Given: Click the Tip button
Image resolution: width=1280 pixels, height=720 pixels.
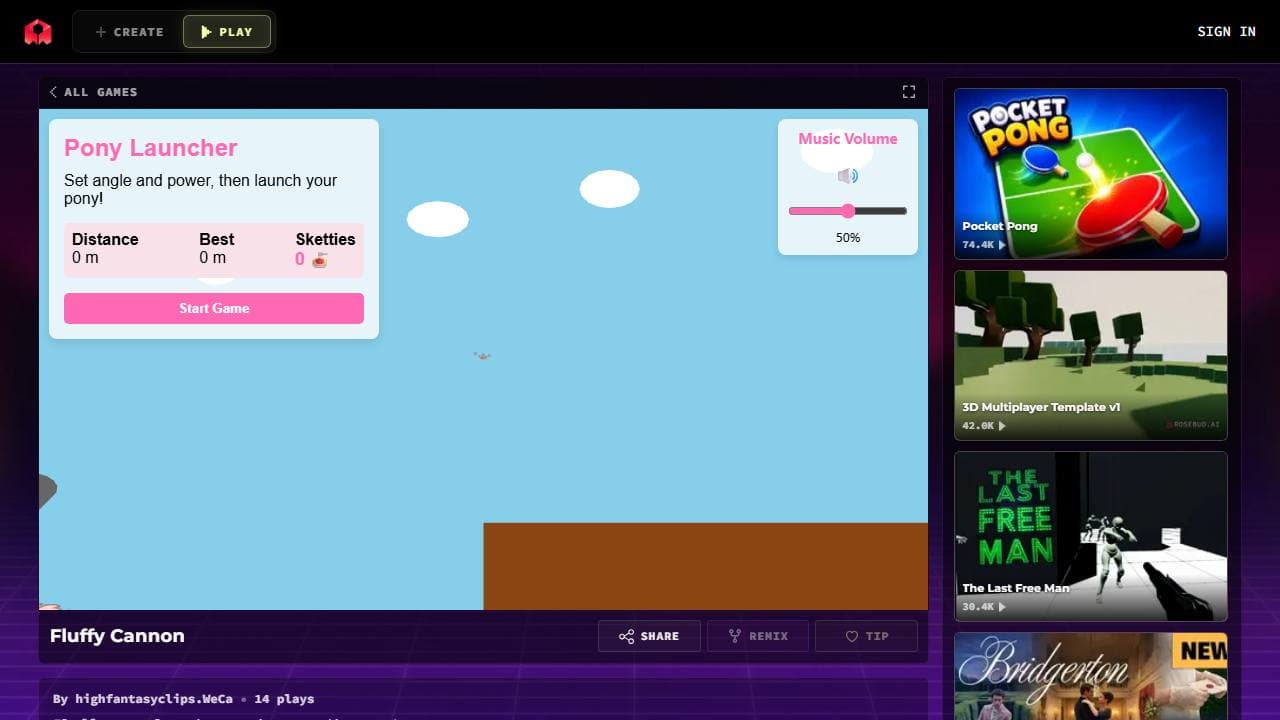Looking at the screenshot, I should point(867,636).
